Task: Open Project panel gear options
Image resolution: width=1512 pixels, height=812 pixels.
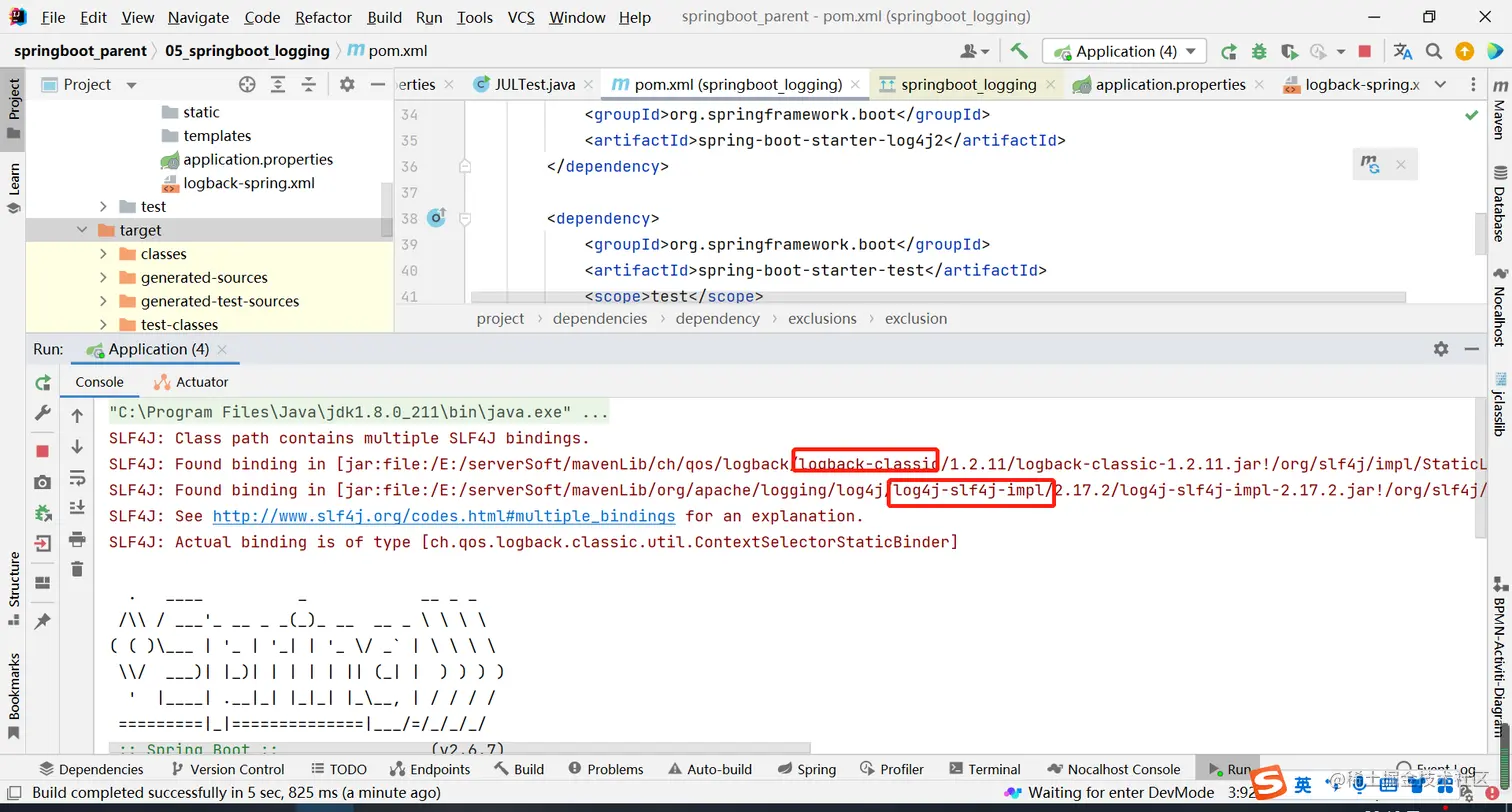Action: 347,84
